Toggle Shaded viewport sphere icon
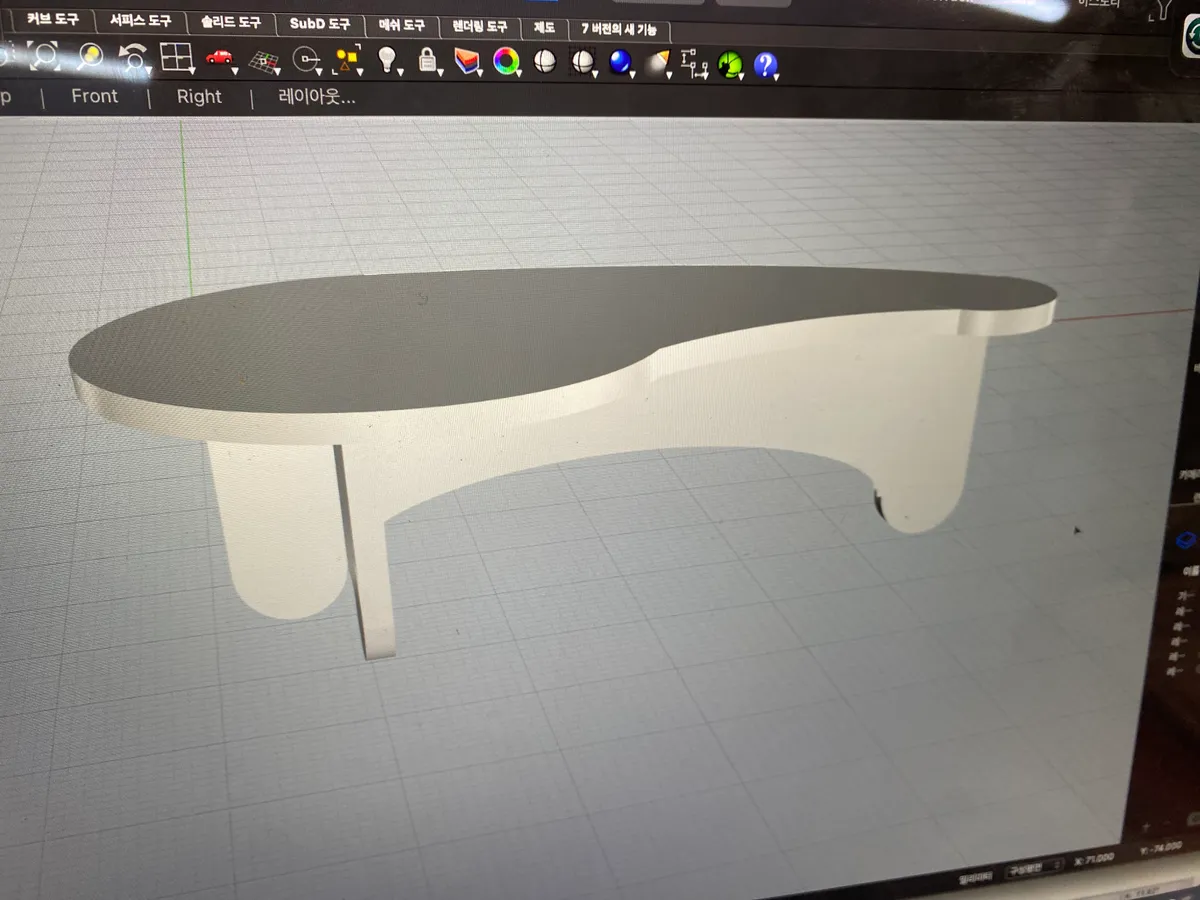1200x900 pixels. tap(544, 62)
